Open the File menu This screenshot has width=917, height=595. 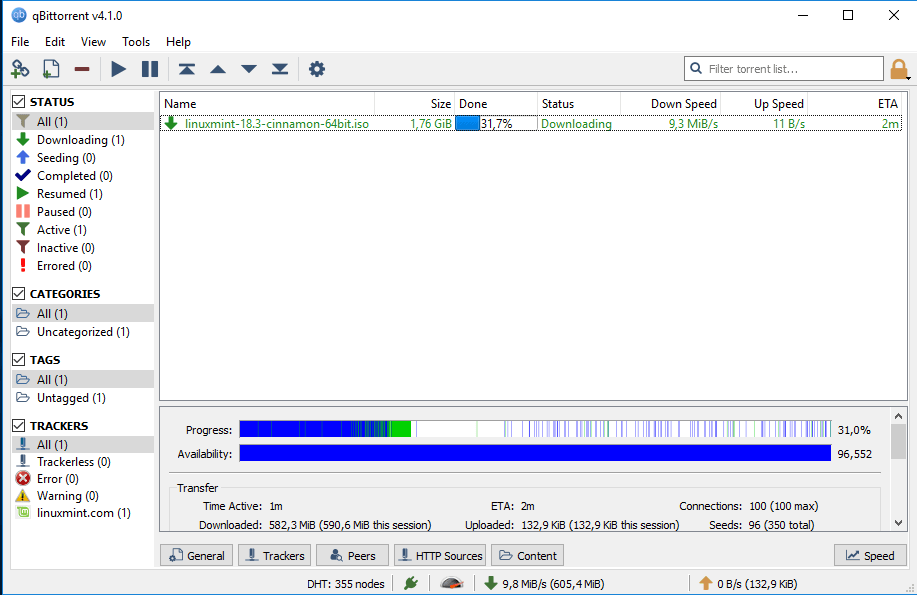tap(20, 42)
